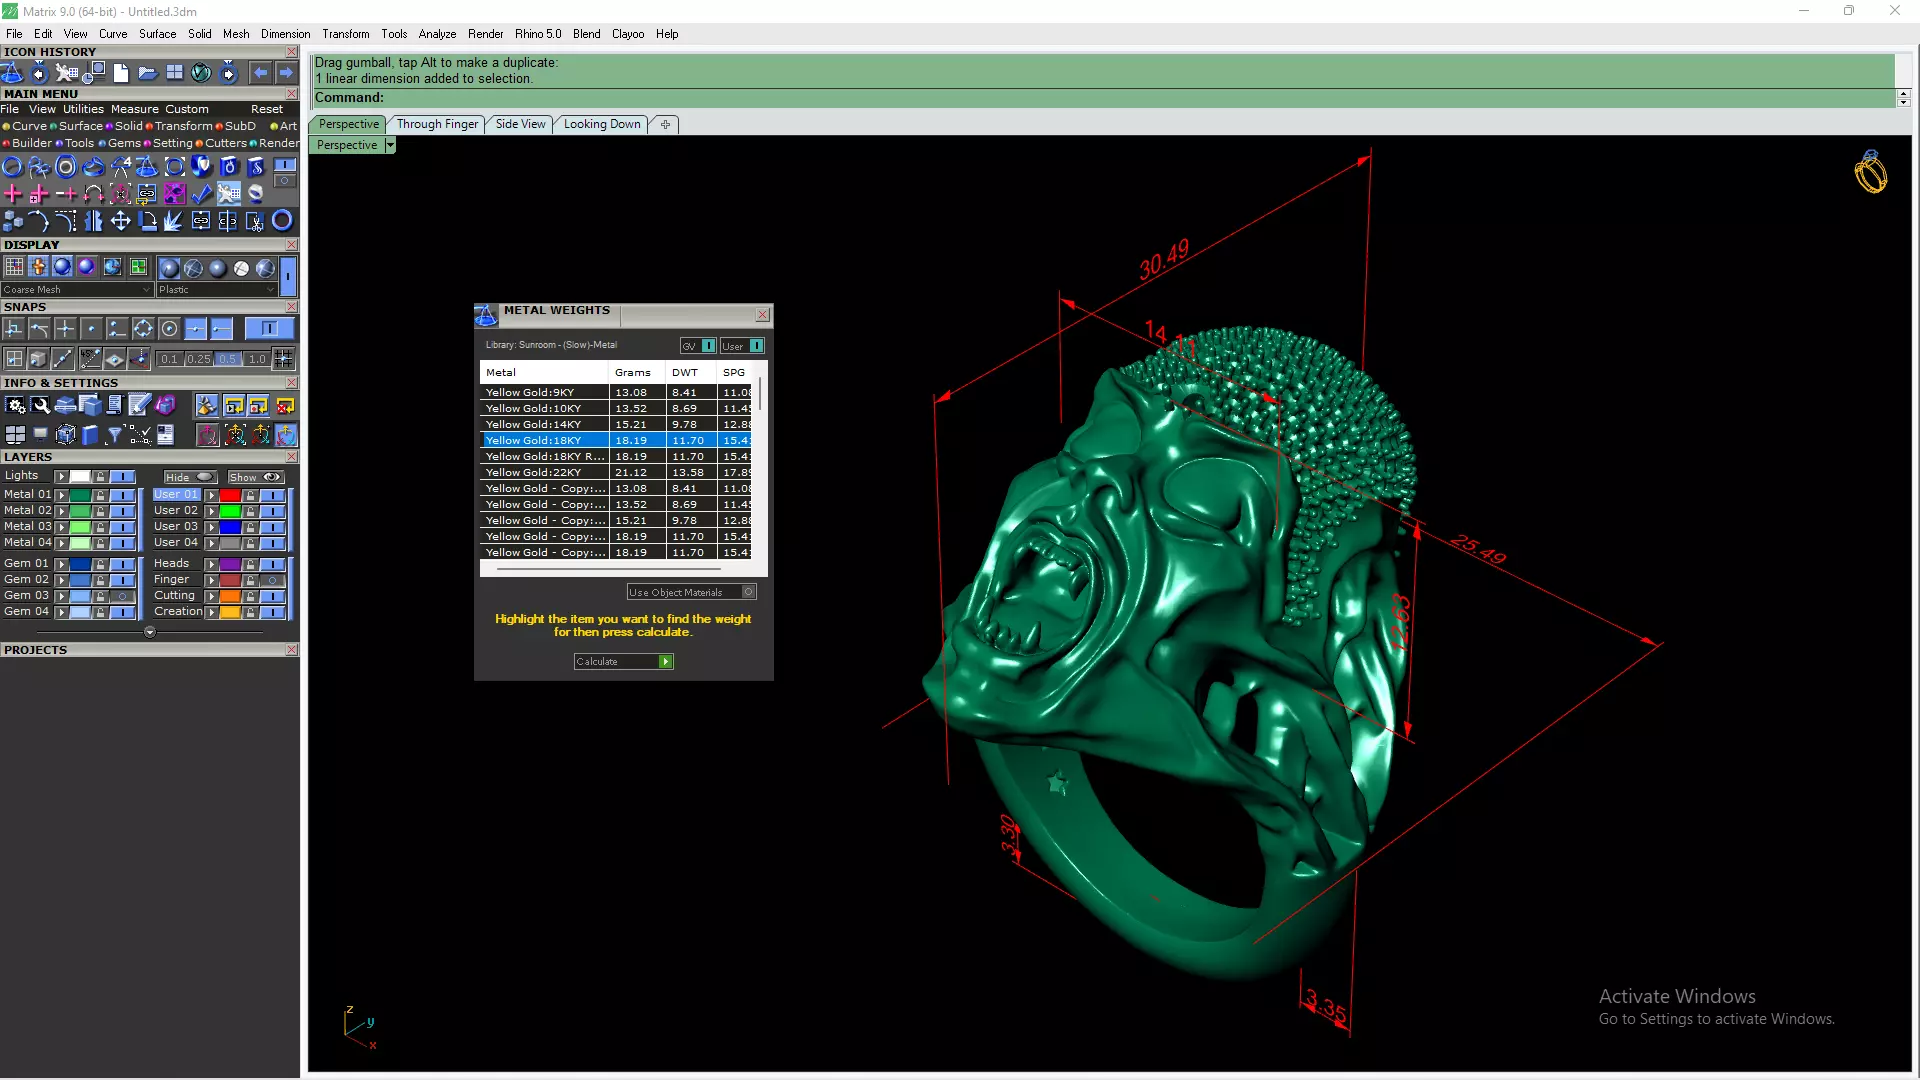Image resolution: width=1920 pixels, height=1080 pixels.
Task: Open the Coarse Mesh dropdown
Action: (x=146, y=290)
